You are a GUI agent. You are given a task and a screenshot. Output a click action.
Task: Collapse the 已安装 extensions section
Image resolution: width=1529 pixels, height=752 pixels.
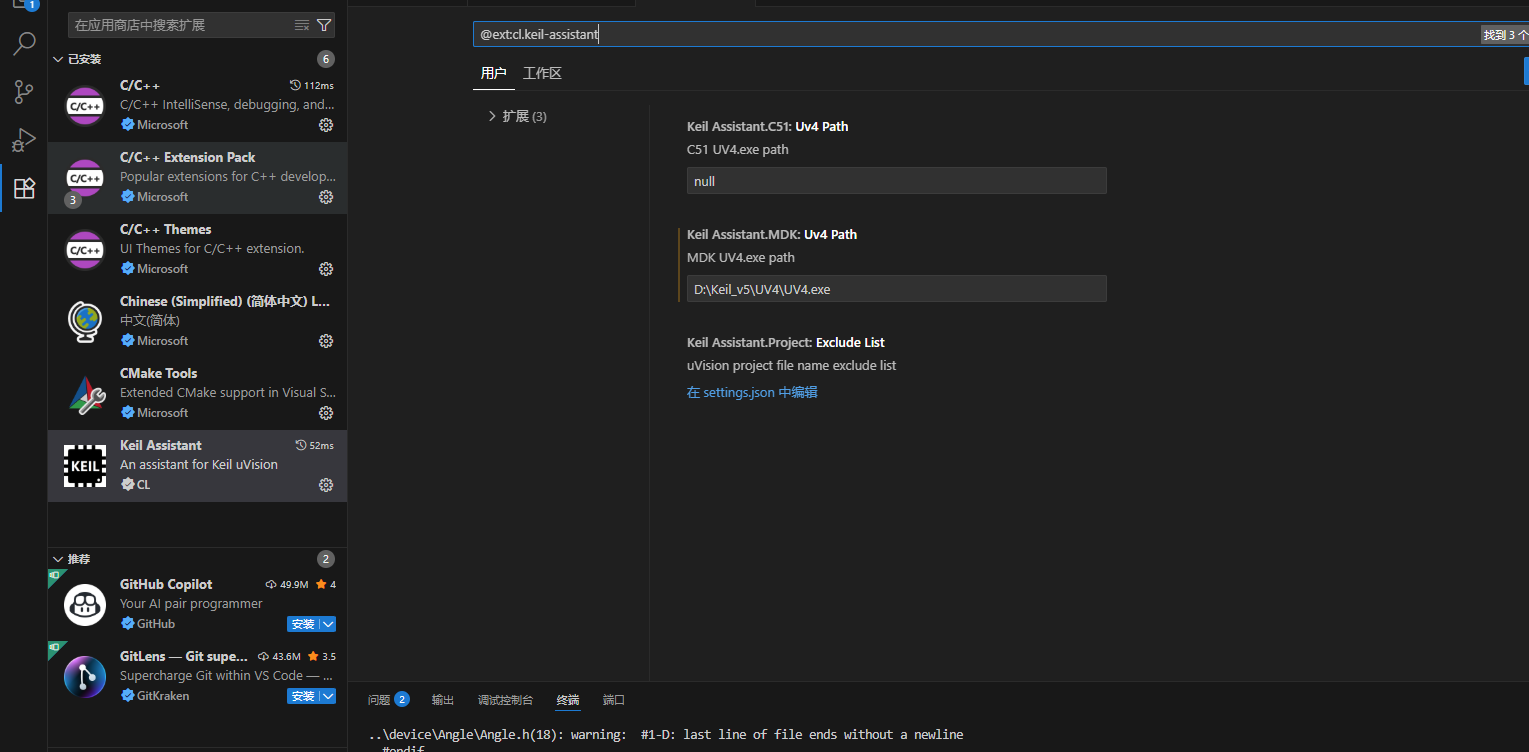58,58
